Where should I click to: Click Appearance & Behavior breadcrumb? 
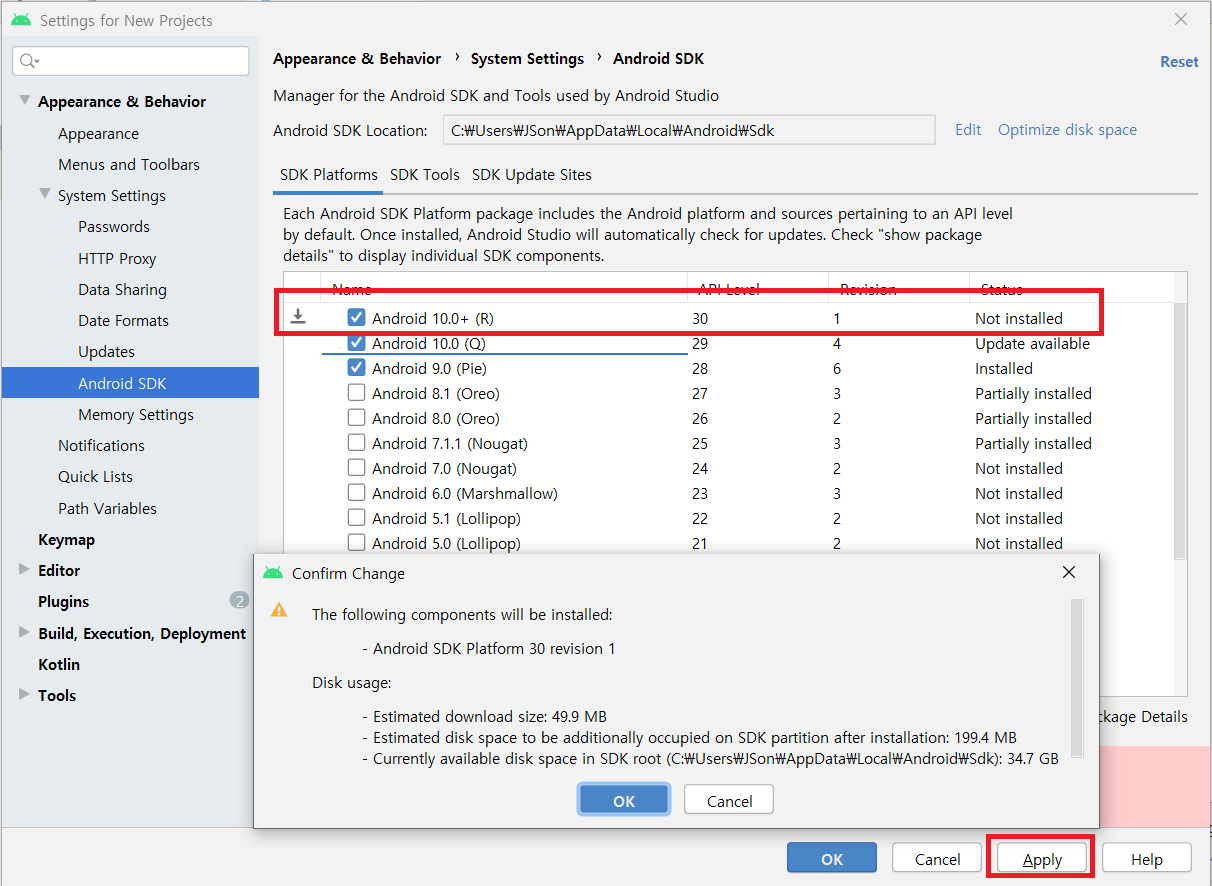357,59
